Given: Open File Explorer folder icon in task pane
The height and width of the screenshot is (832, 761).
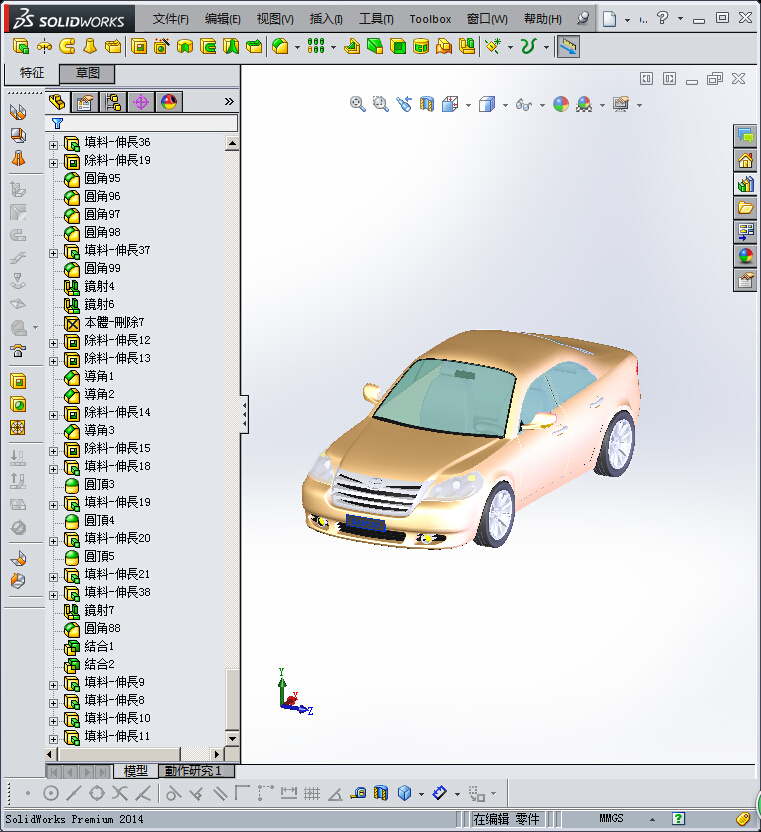Looking at the screenshot, I should pyautogui.click(x=745, y=207).
